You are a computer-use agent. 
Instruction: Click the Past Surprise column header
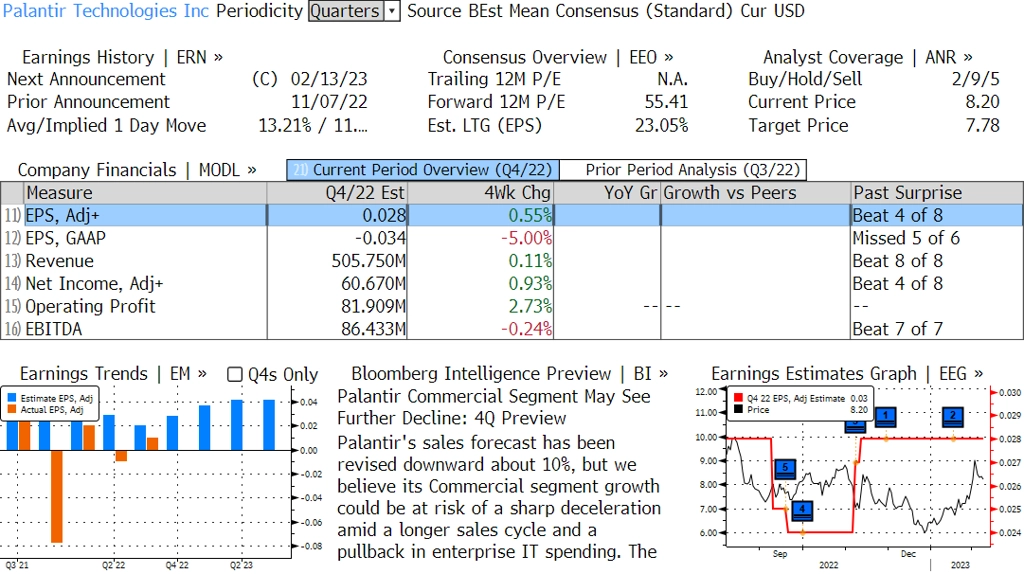click(937, 193)
